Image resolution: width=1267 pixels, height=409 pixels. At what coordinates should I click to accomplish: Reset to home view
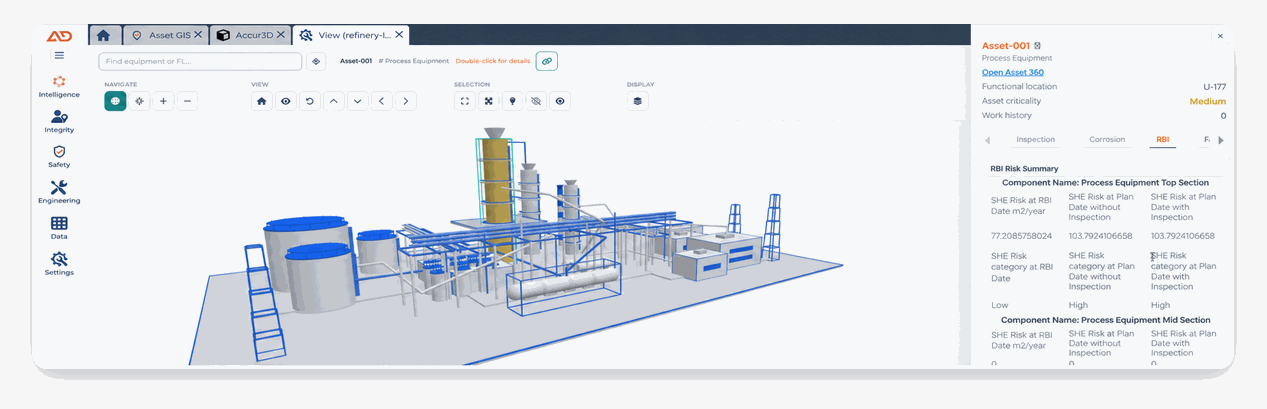[x=262, y=101]
